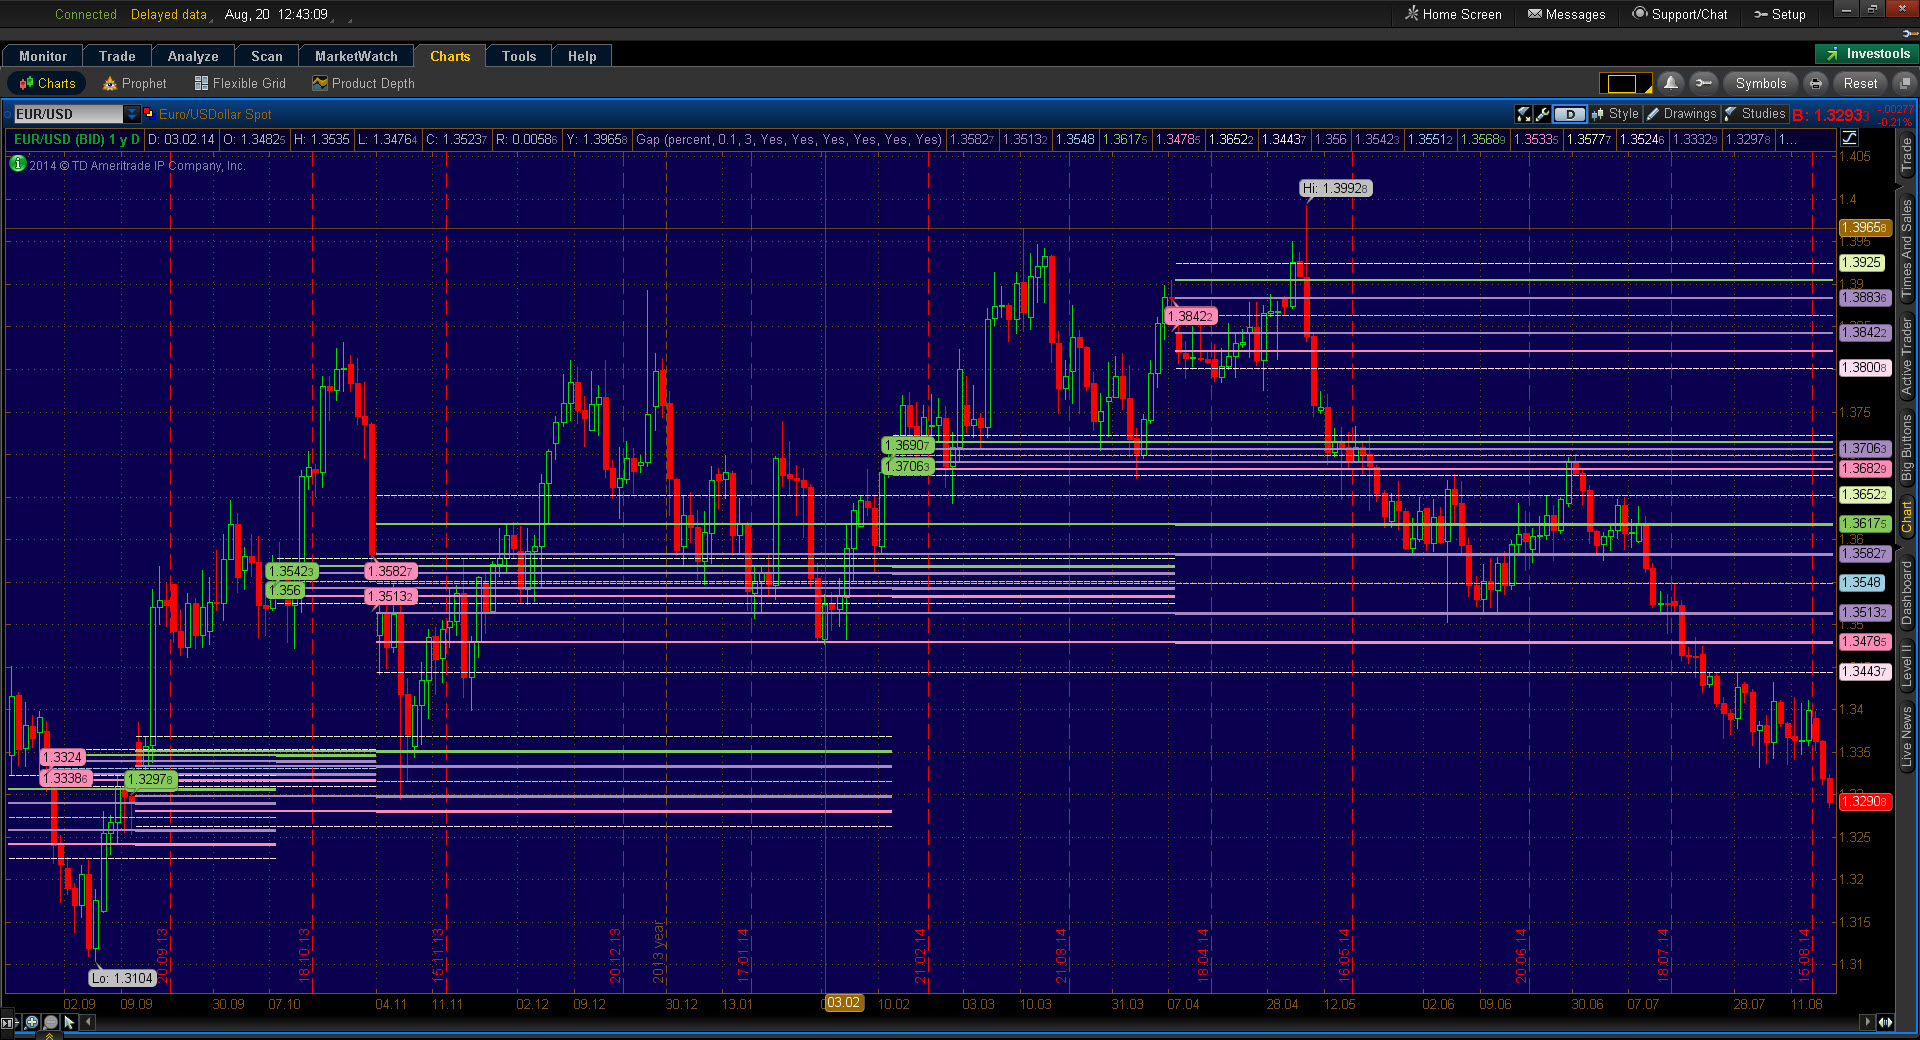The image size is (1920, 1040).
Task: Click the zoom in magnifier icon
Action: click(31, 1022)
